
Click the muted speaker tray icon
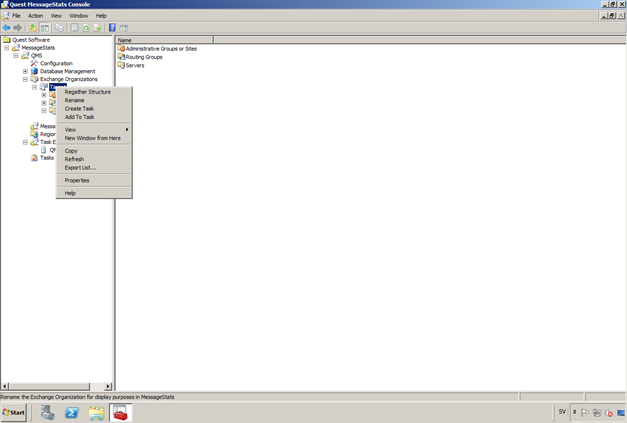point(609,413)
